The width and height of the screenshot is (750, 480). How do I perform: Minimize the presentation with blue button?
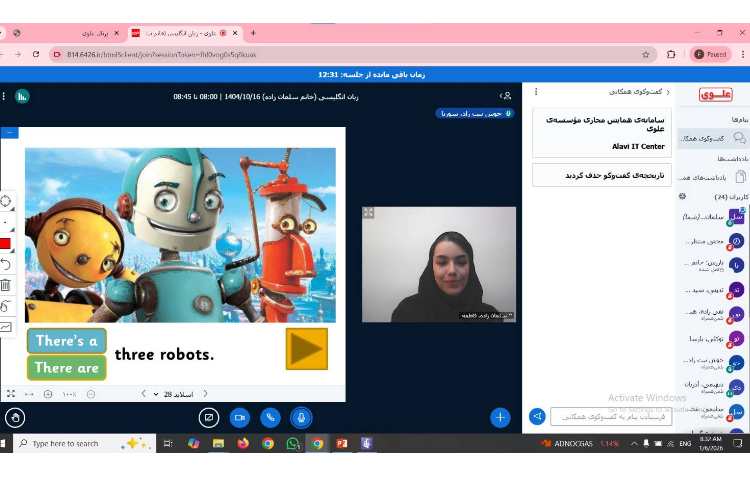(10, 132)
